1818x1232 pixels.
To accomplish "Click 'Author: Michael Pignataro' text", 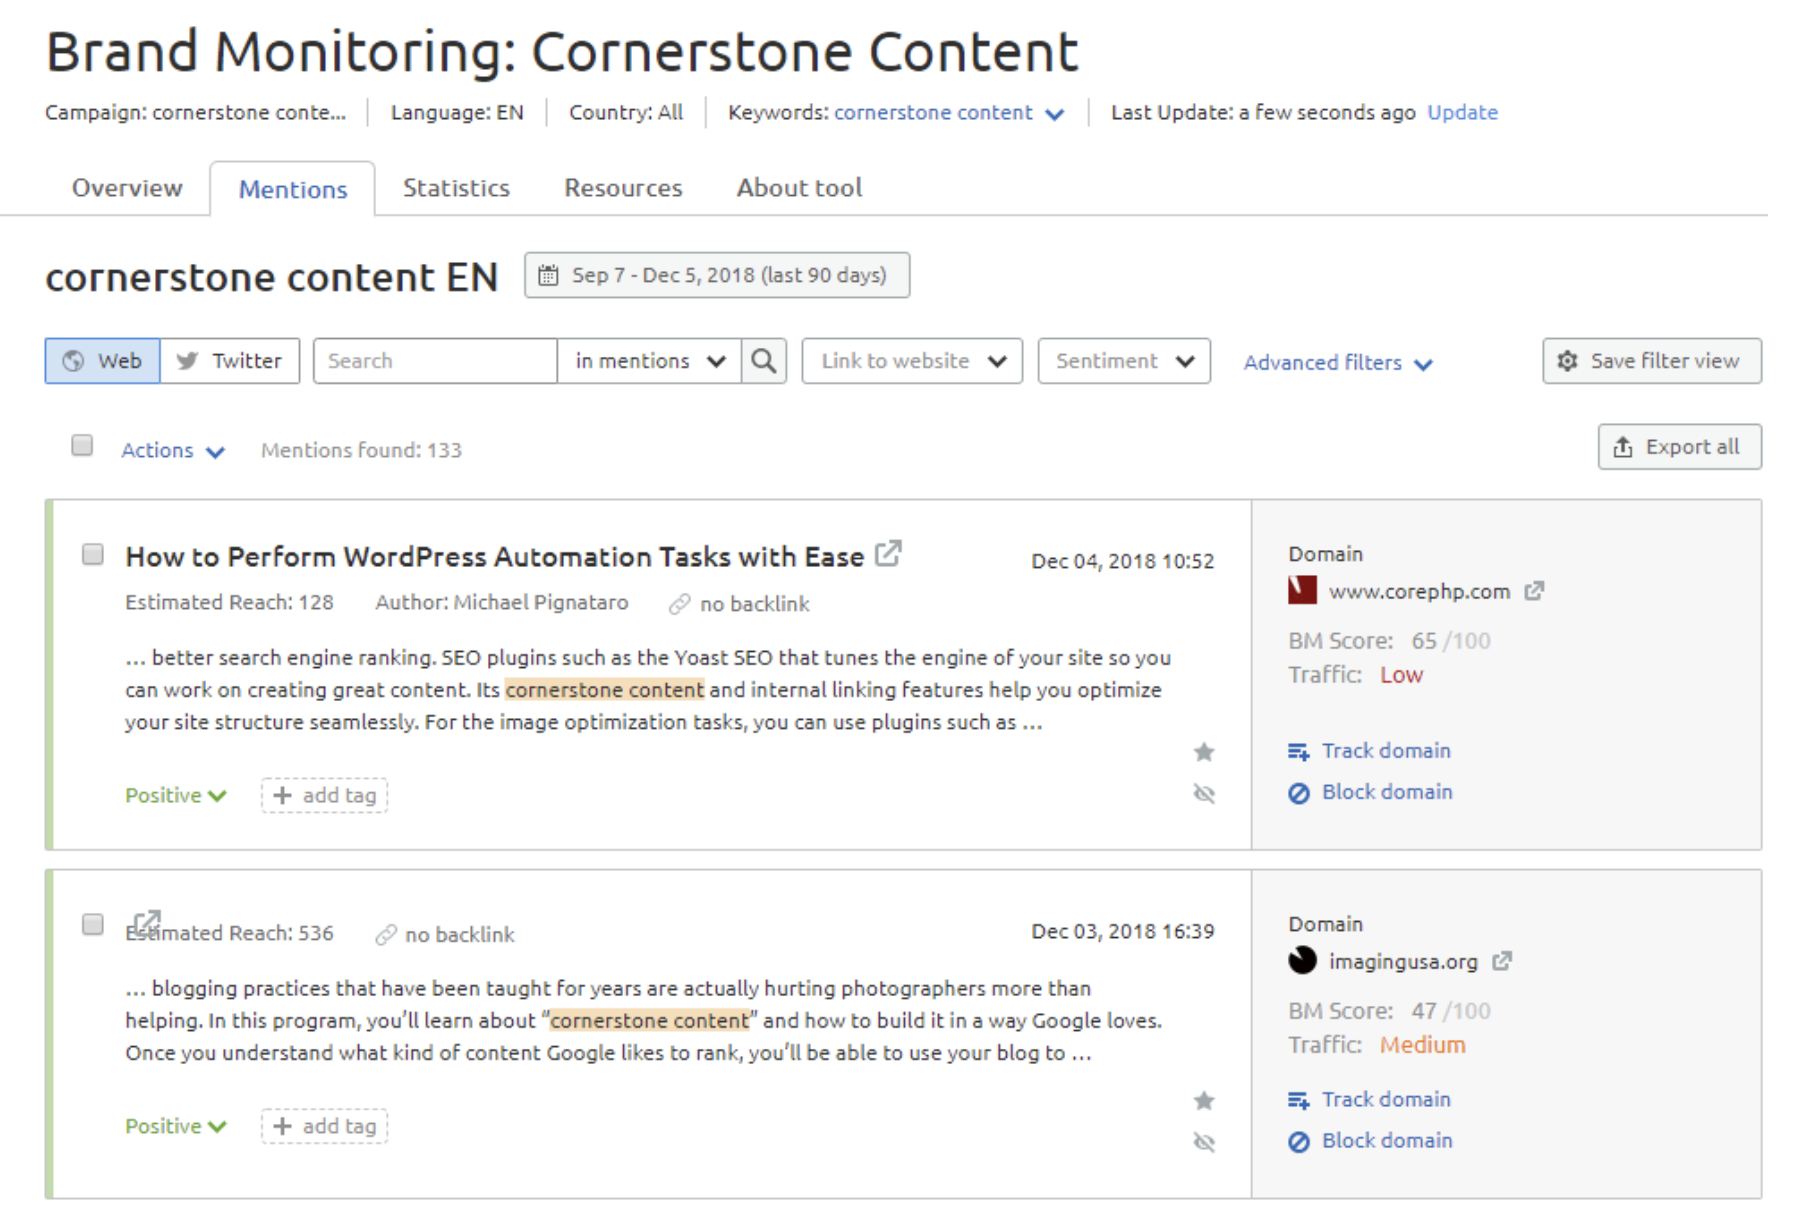I will tap(501, 602).
